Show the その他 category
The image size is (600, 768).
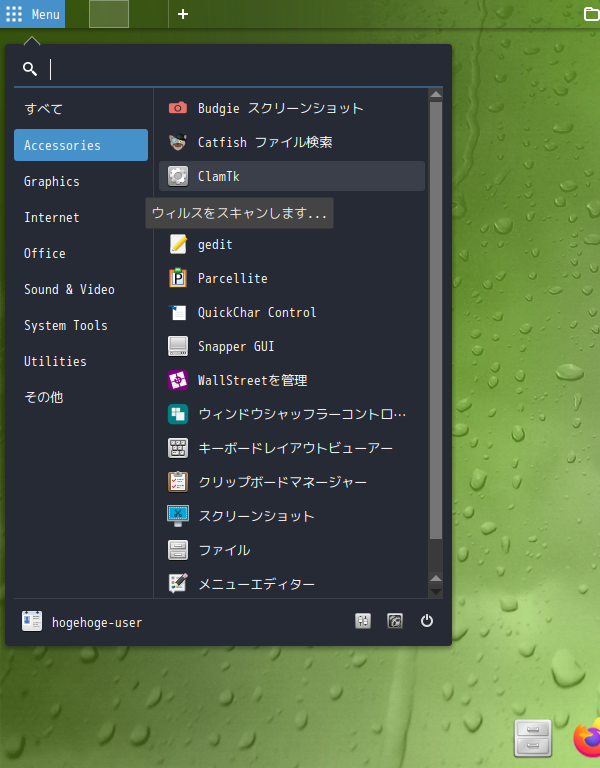[x=81, y=397]
